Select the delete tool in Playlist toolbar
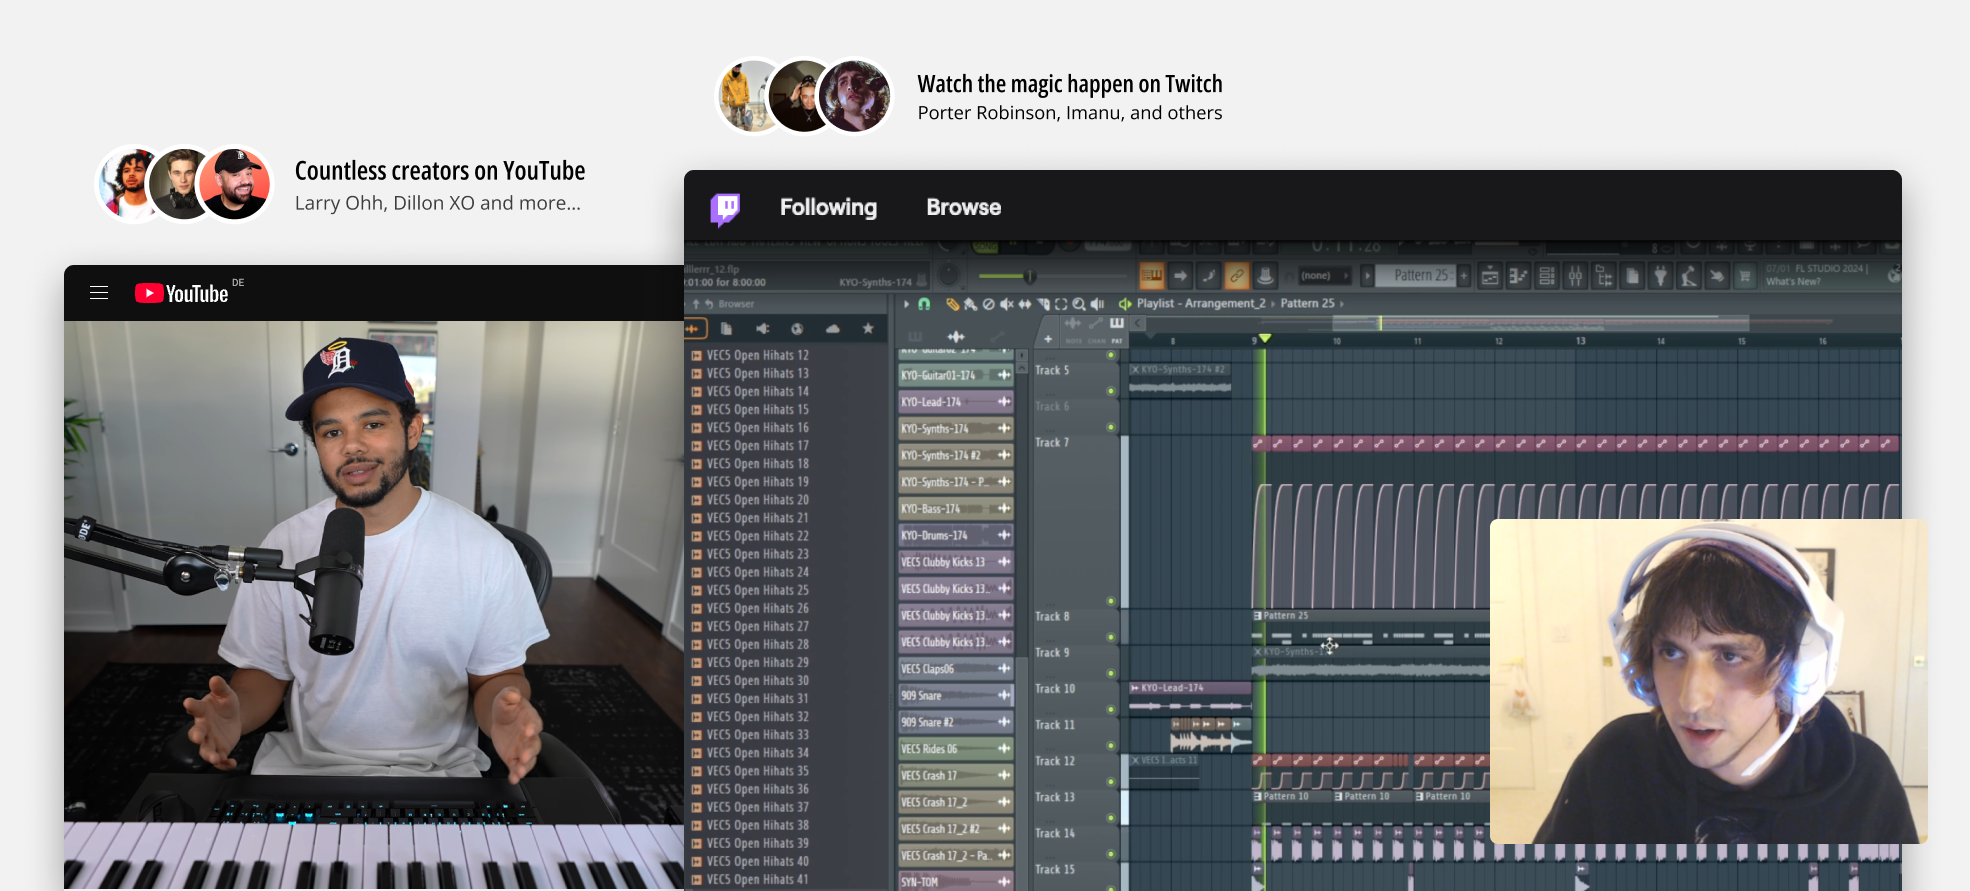The height and width of the screenshot is (891, 1970). tap(988, 304)
